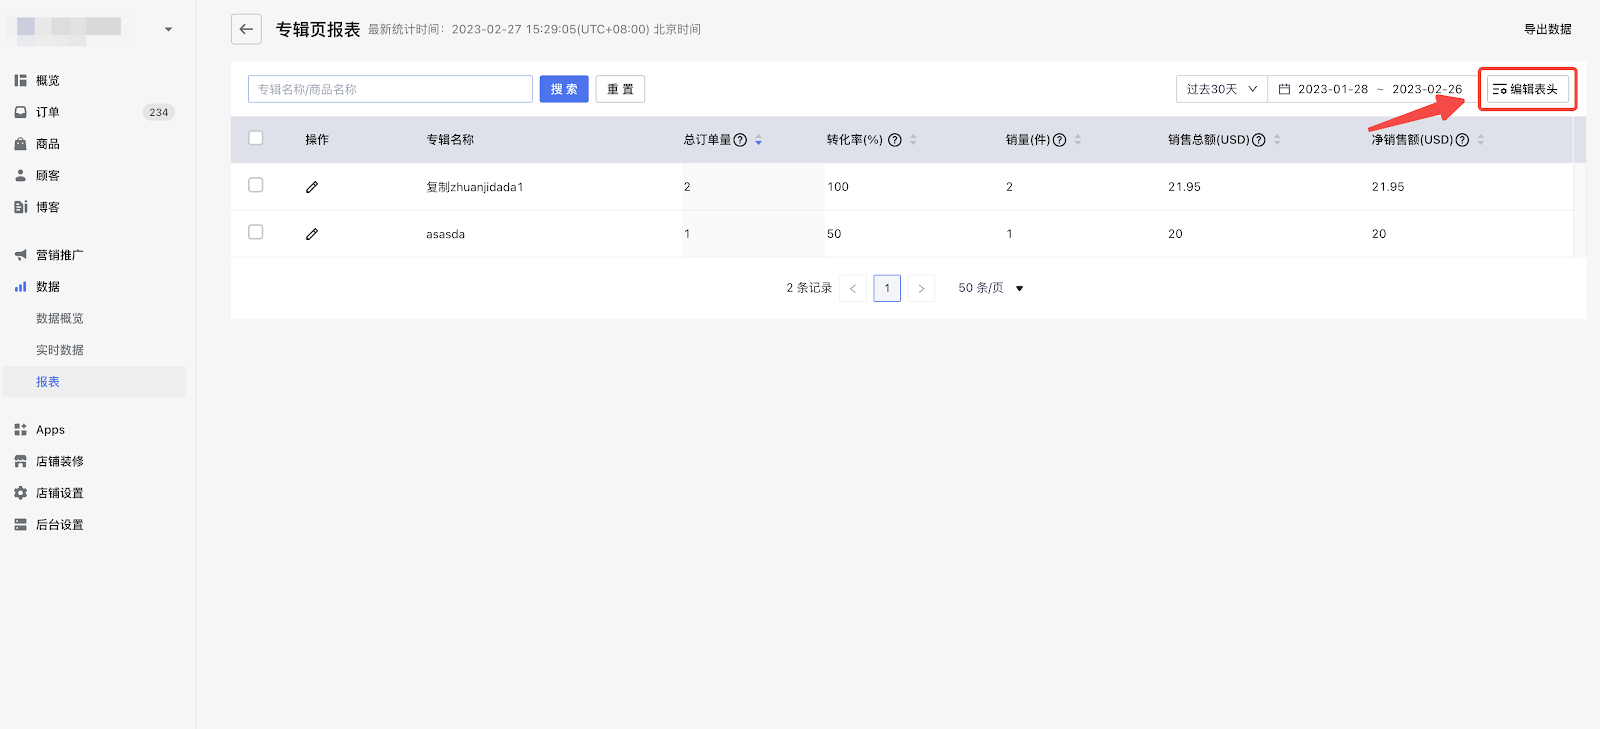Open 订单 in the sidebar

(x=48, y=112)
